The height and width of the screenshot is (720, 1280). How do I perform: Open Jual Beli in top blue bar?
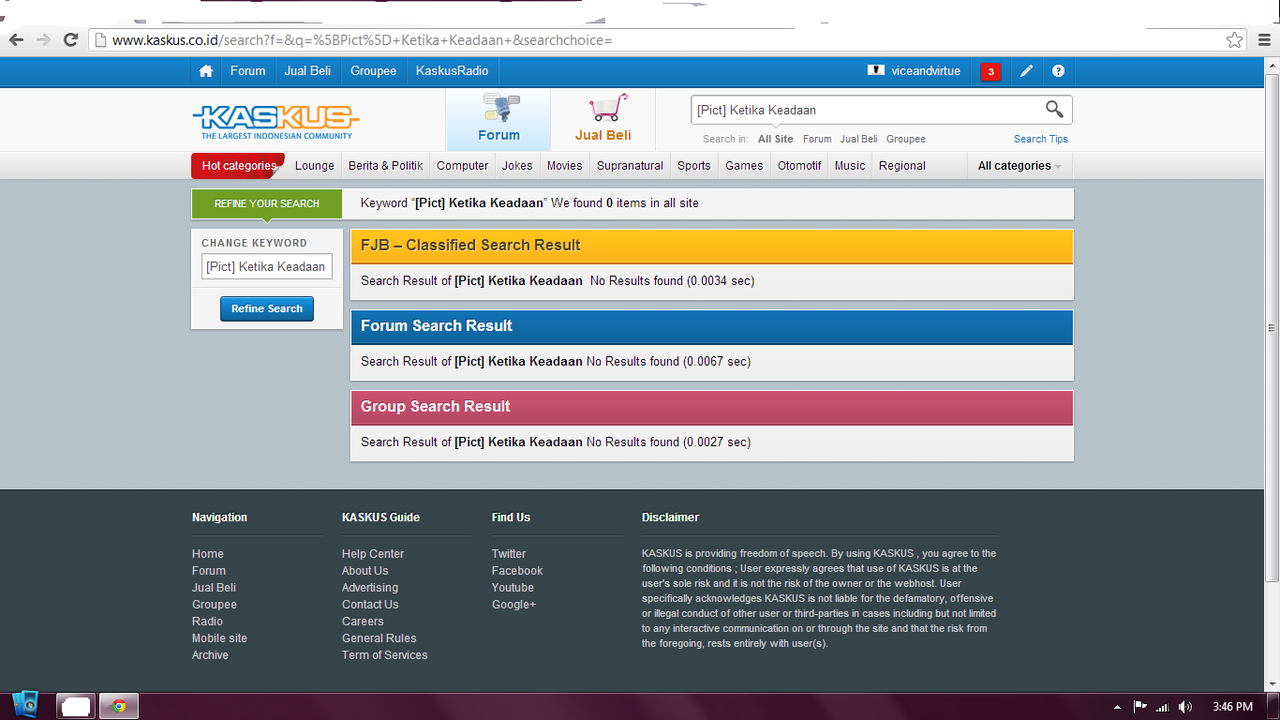tap(308, 71)
